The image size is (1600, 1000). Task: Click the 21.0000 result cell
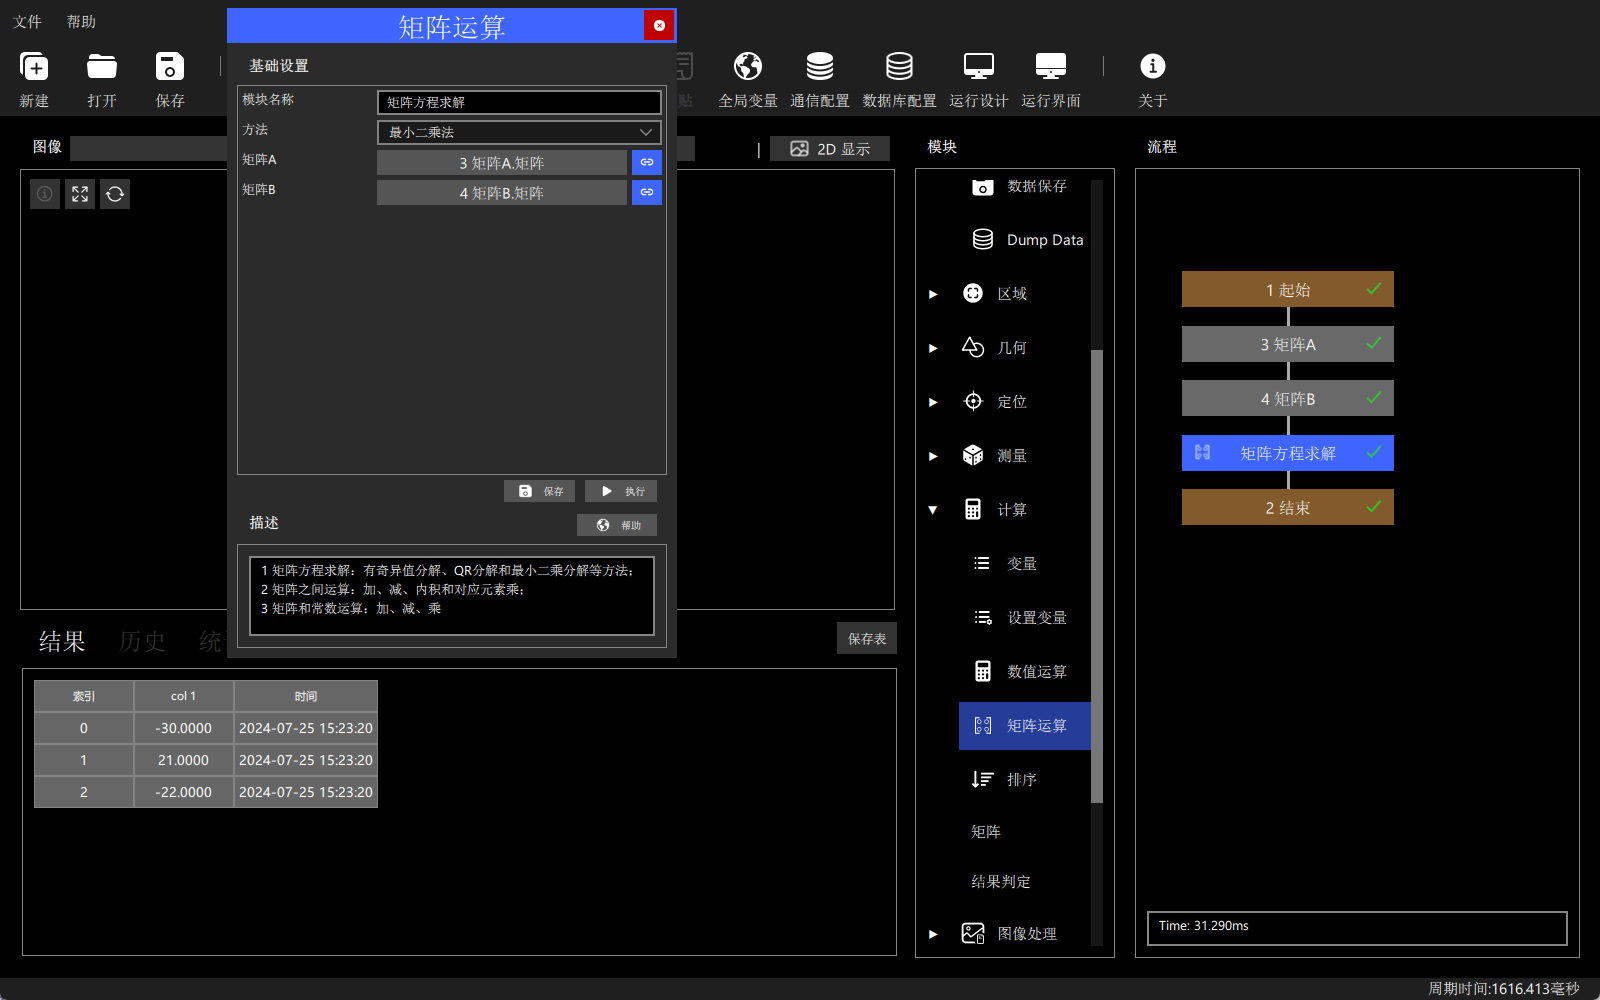tap(184, 760)
